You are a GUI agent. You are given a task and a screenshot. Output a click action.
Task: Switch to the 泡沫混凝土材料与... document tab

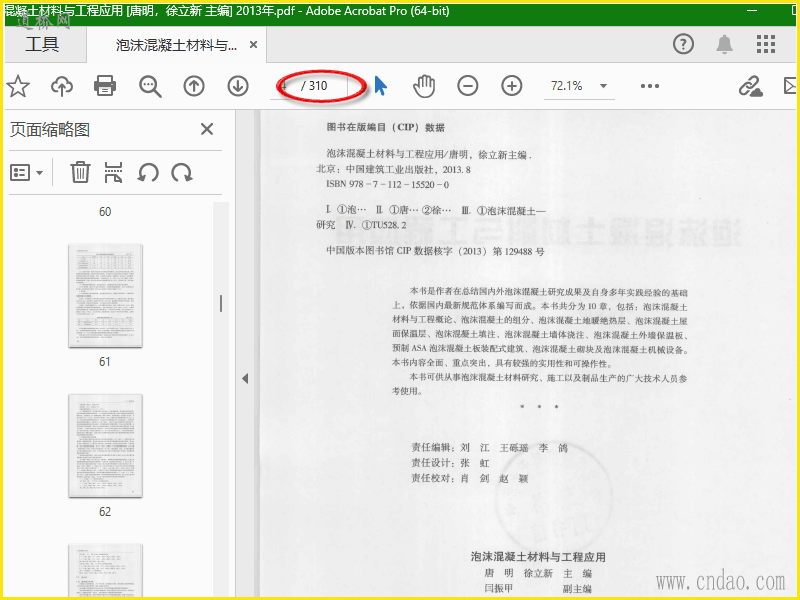point(176,45)
